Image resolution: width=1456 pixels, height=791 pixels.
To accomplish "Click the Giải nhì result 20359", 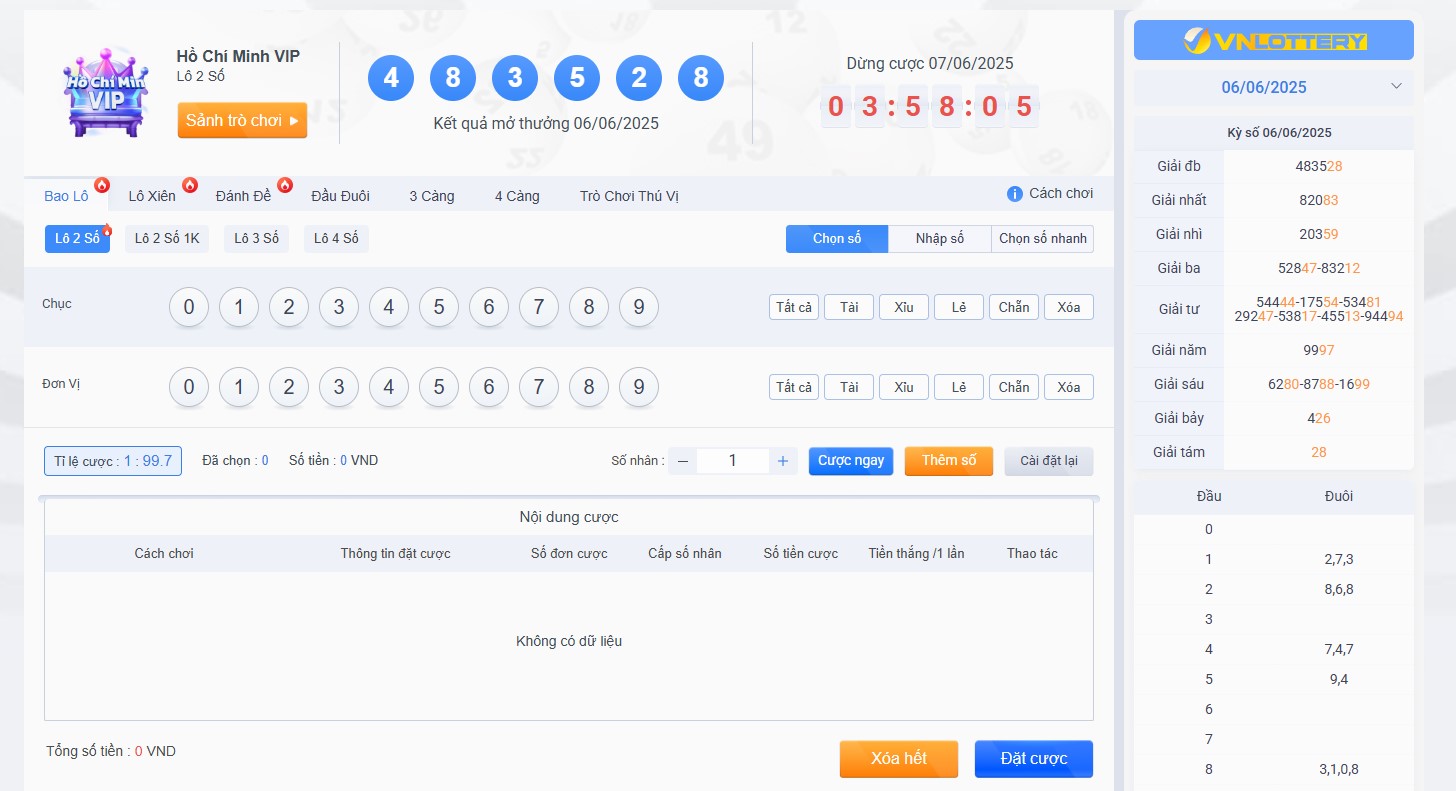I will click(1319, 234).
